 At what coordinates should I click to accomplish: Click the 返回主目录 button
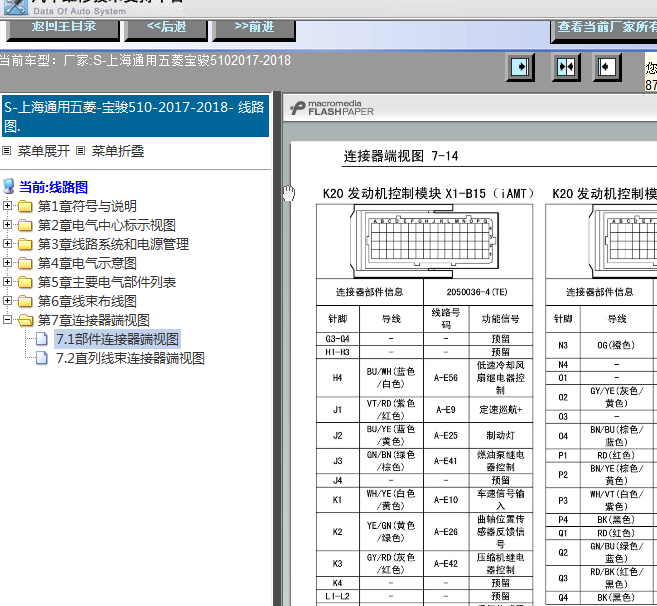tap(63, 30)
